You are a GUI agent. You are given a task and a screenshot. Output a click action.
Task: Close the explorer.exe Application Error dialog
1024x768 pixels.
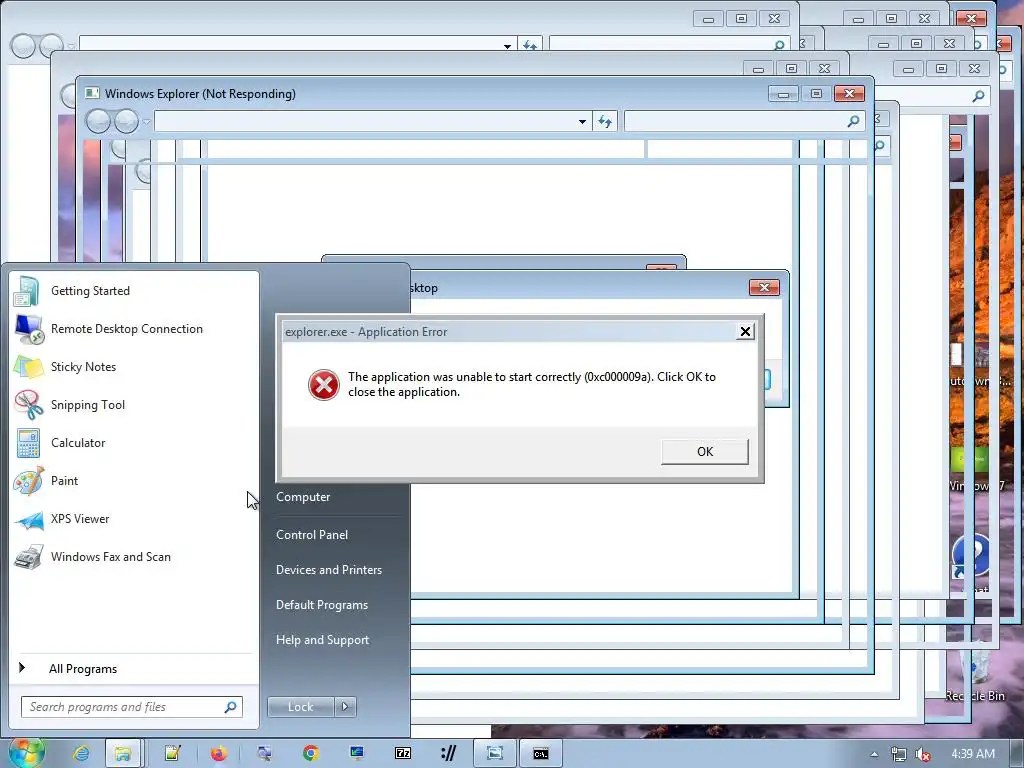(x=744, y=332)
